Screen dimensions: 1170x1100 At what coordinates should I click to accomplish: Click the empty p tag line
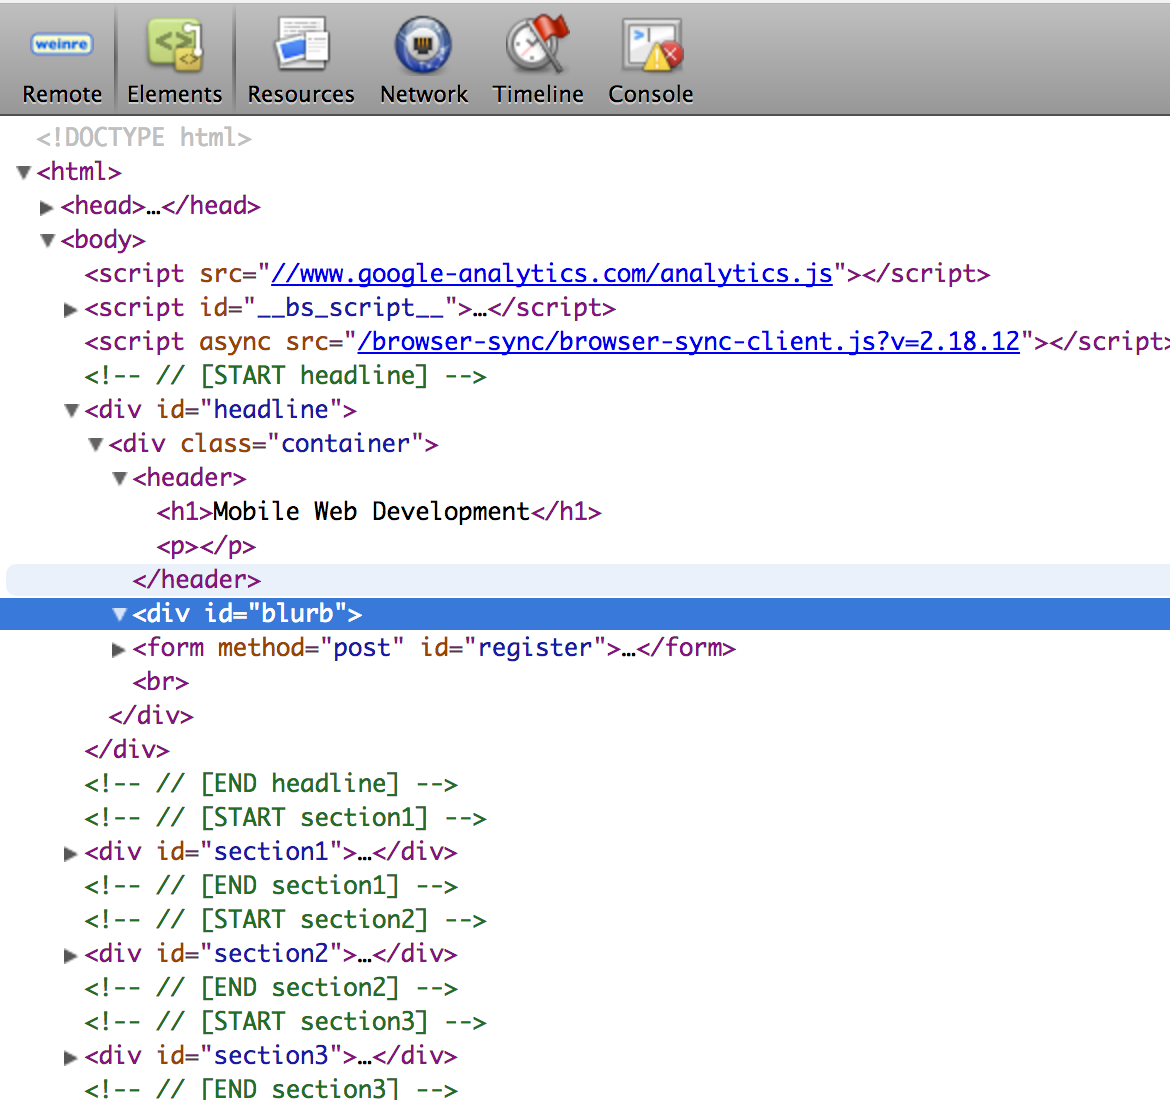pos(206,546)
